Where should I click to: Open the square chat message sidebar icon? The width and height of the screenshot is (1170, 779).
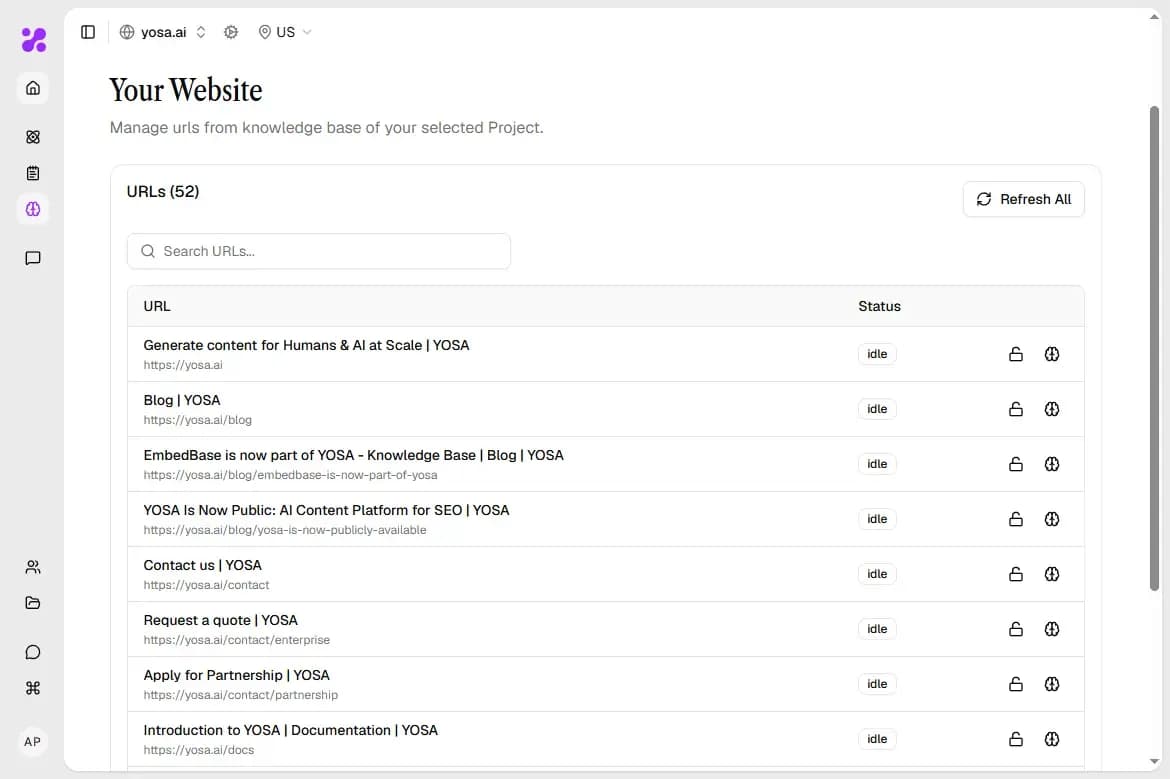click(x=33, y=258)
